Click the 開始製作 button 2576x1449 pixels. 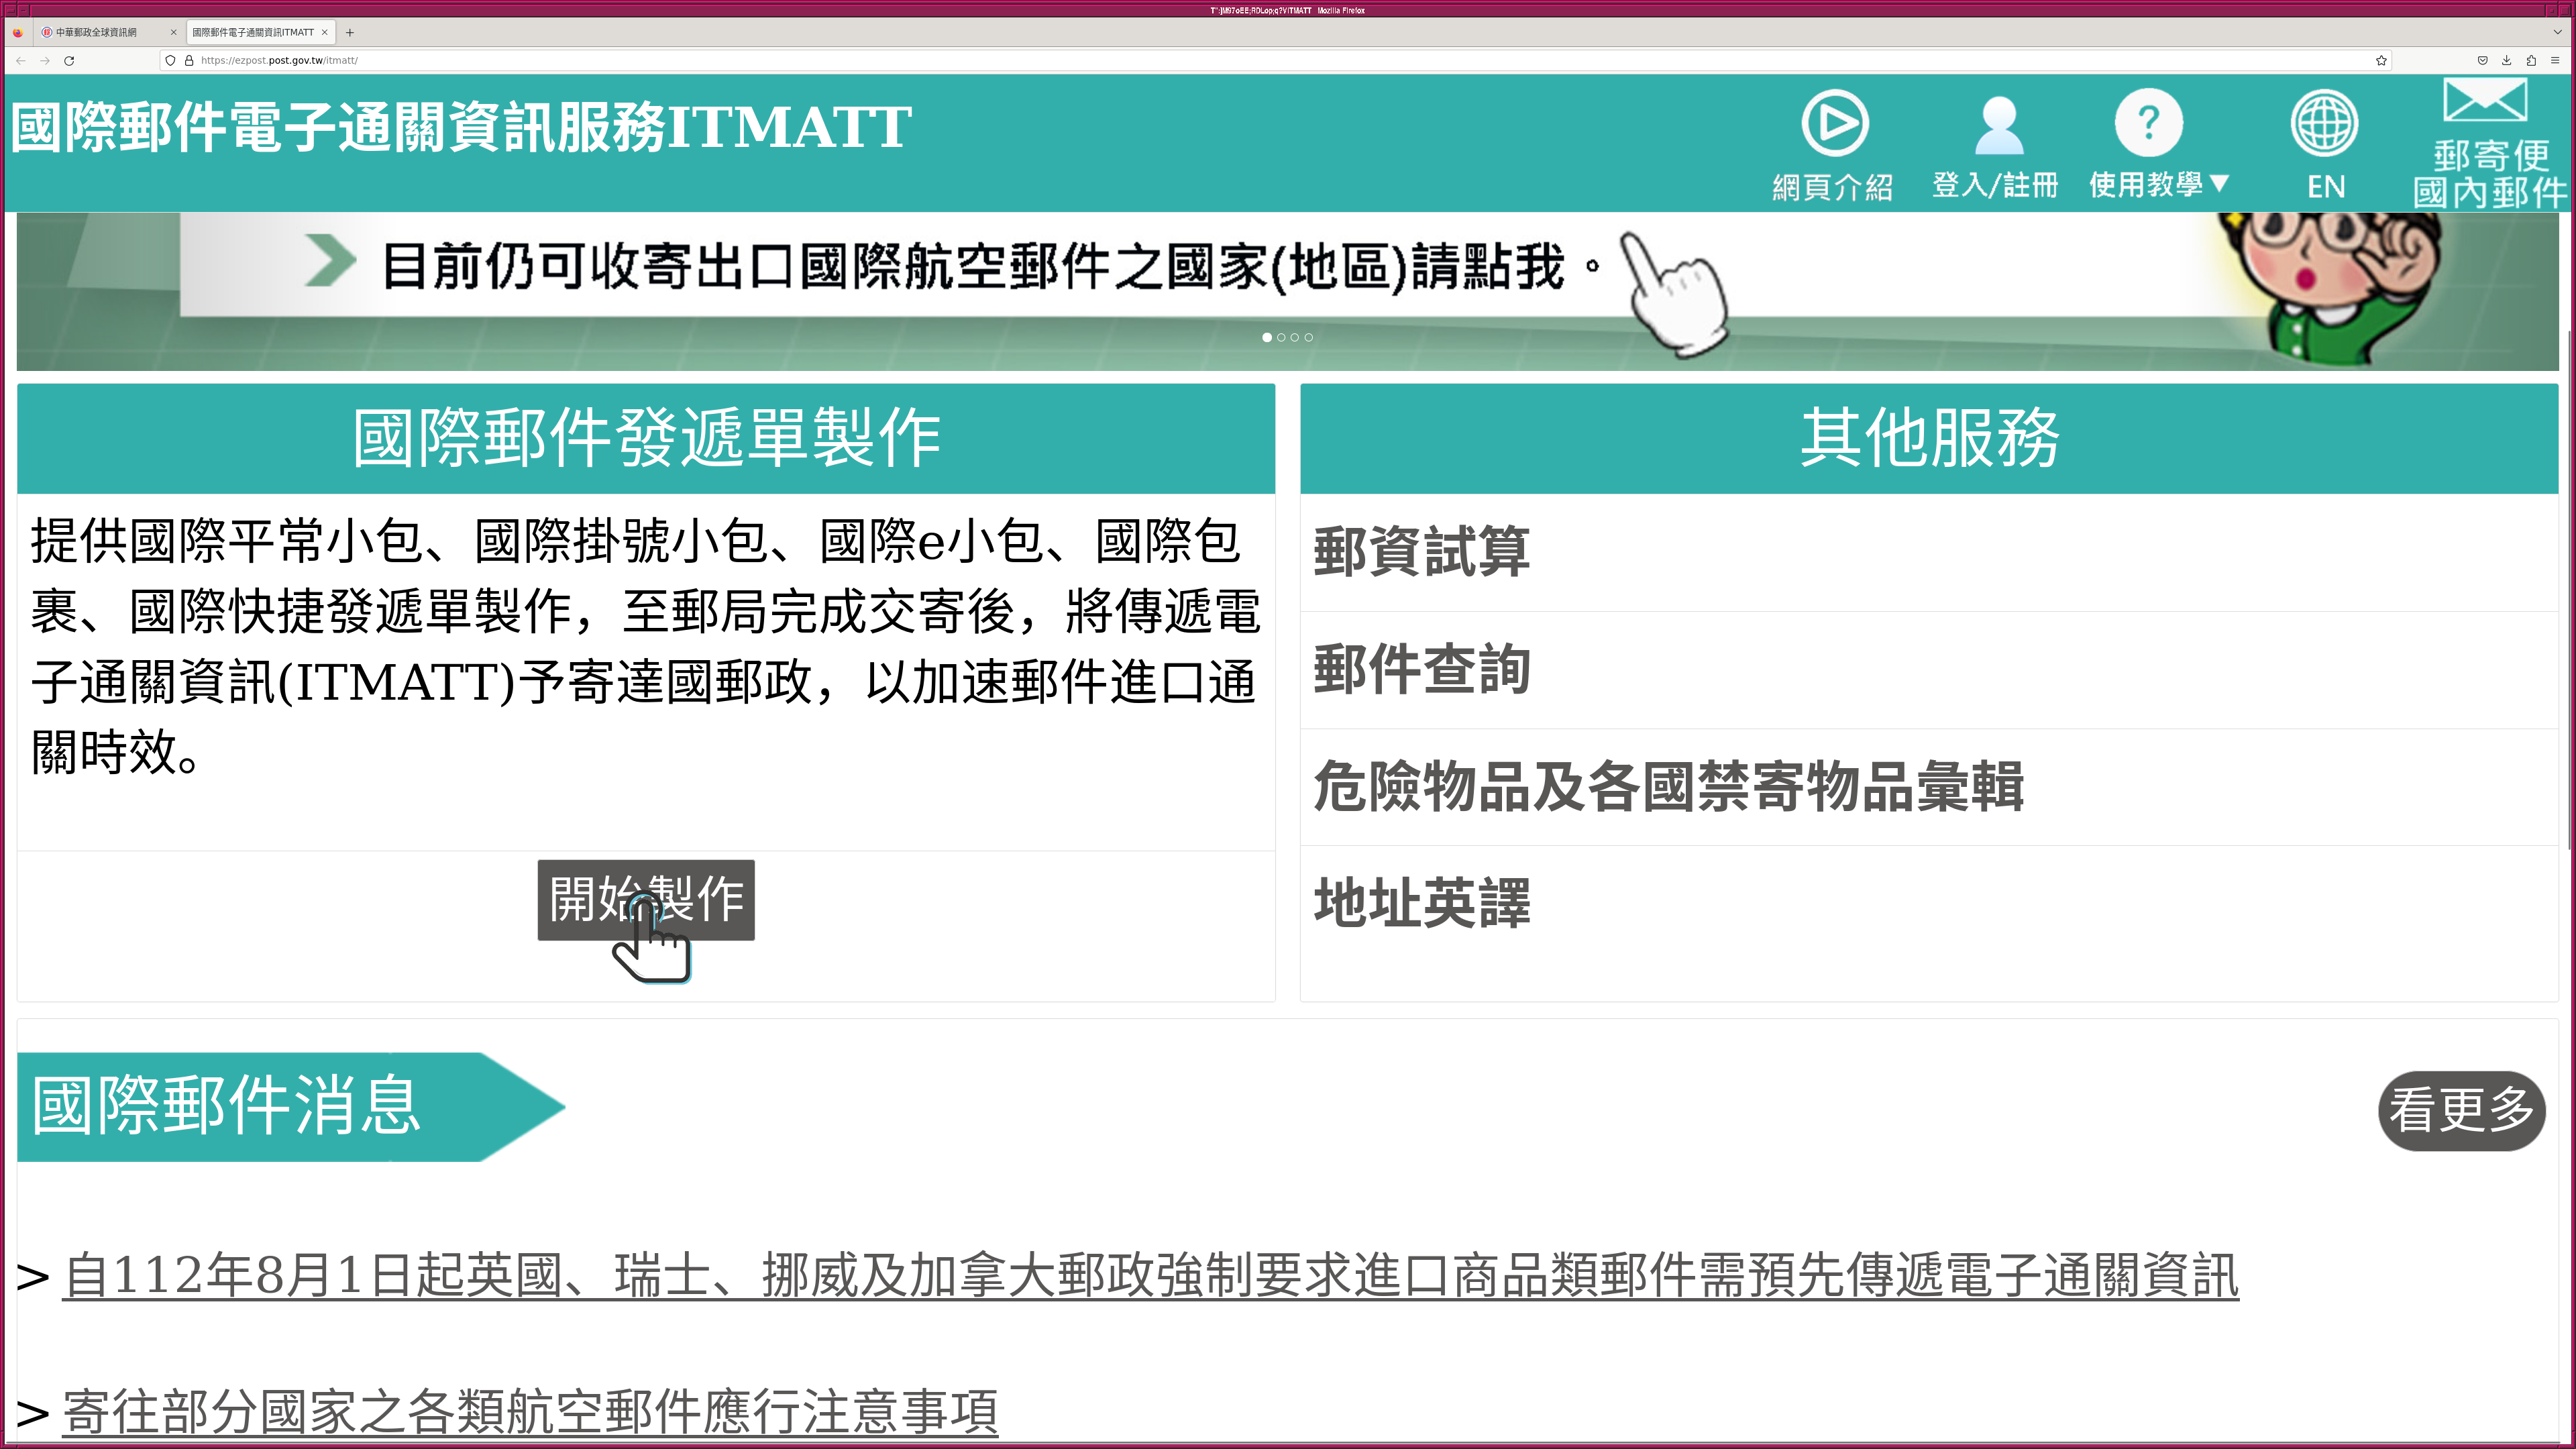[x=646, y=899]
